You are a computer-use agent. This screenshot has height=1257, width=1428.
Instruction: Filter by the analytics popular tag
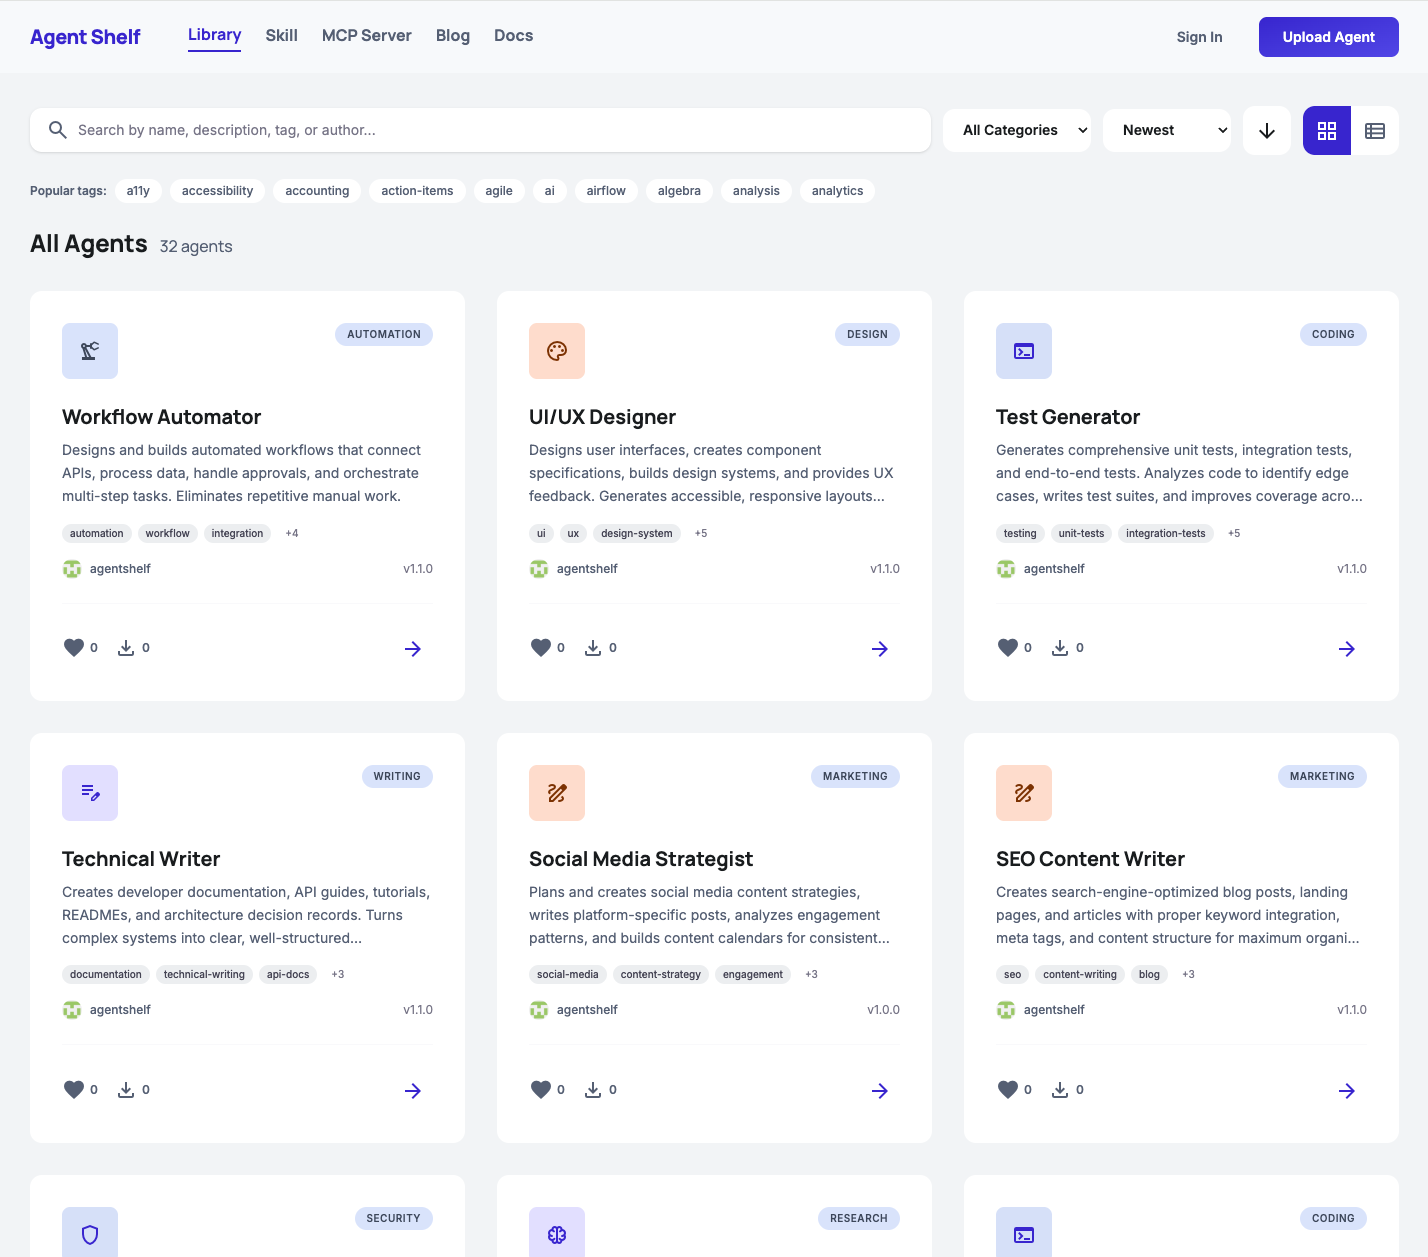[x=837, y=191]
